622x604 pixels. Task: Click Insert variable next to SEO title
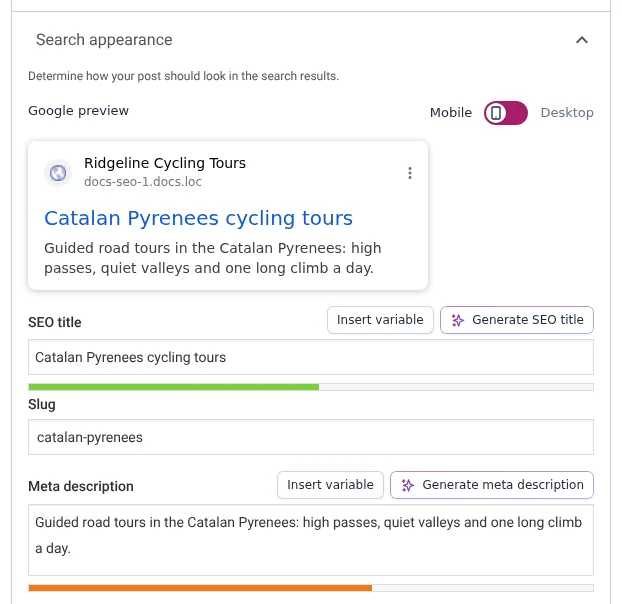pyautogui.click(x=380, y=320)
